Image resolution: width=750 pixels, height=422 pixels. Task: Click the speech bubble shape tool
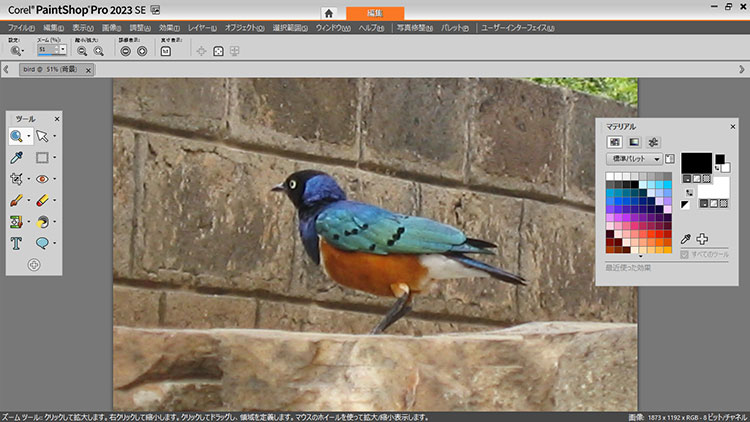(x=43, y=243)
